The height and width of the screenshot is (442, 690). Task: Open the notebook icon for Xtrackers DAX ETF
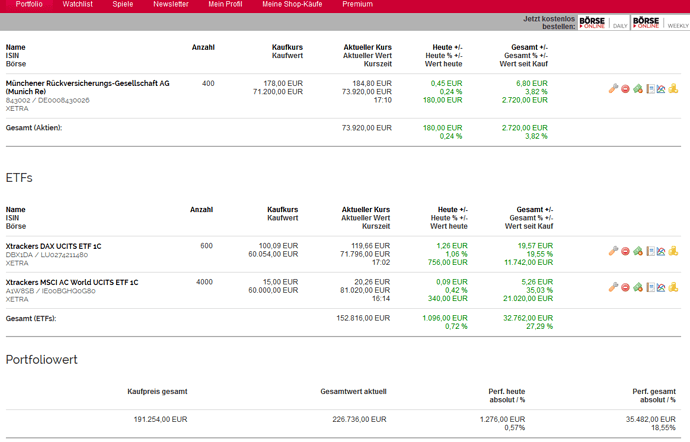point(650,252)
